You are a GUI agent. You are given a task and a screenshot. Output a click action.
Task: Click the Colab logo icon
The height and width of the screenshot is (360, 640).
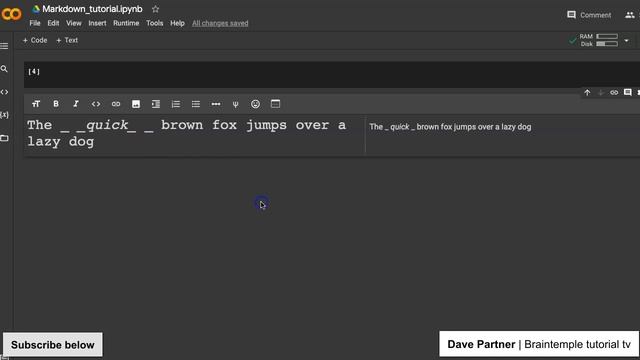click(11, 14)
